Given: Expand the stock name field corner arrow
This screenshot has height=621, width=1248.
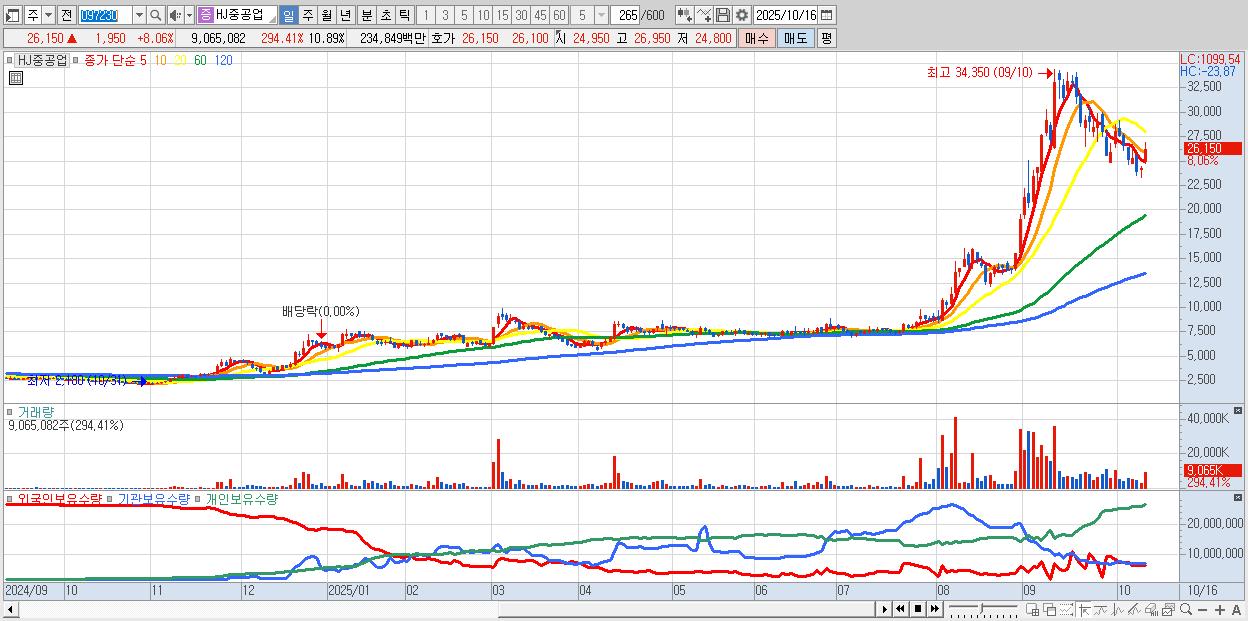Looking at the screenshot, I should (273, 19).
